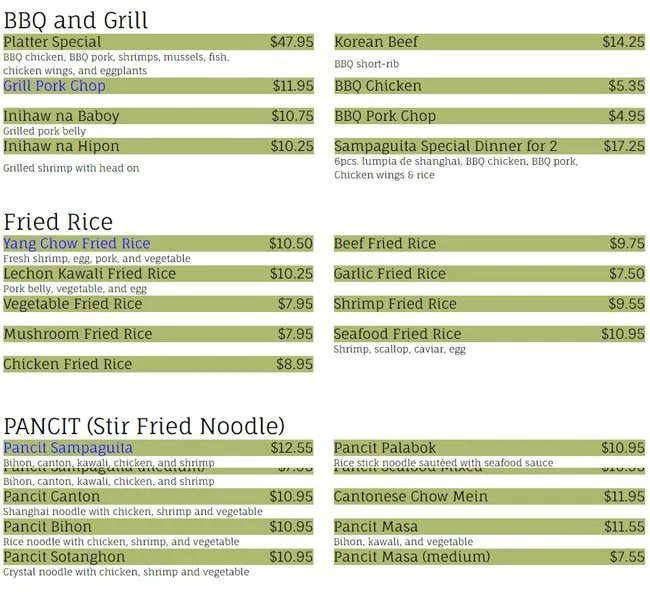The height and width of the screenshot is (592, 650).
Task: Select Lechon Kawali Fried Rice
Action: click(x=89, y=273)
